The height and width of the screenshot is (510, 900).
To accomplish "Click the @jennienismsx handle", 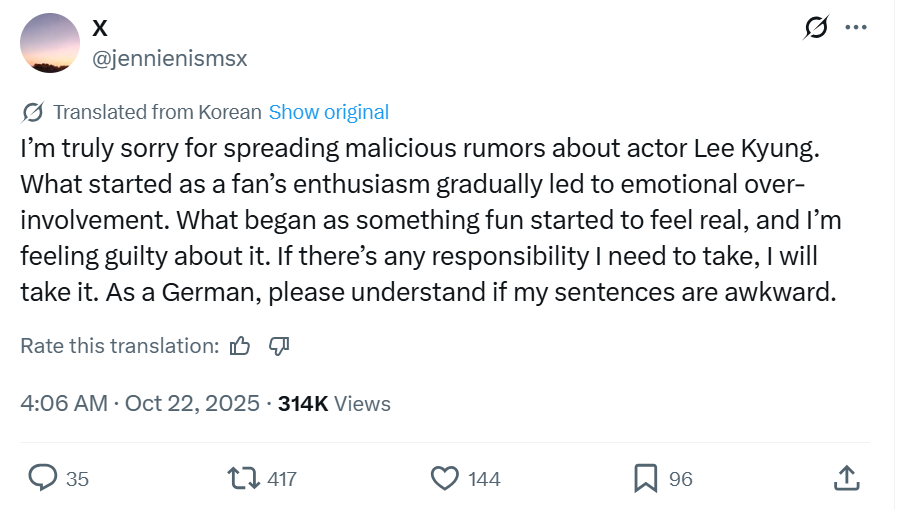I will (x=169, y=59).
